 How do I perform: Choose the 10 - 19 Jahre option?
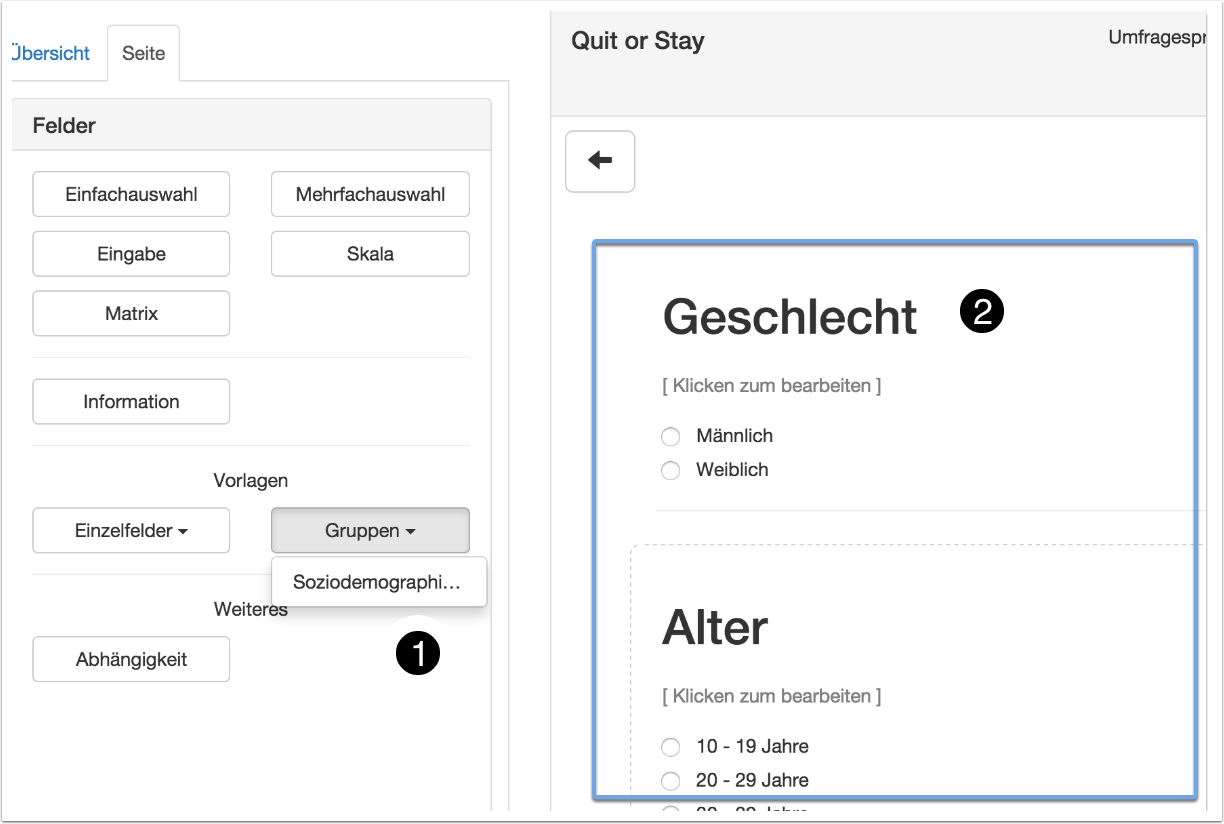point(671,747)
